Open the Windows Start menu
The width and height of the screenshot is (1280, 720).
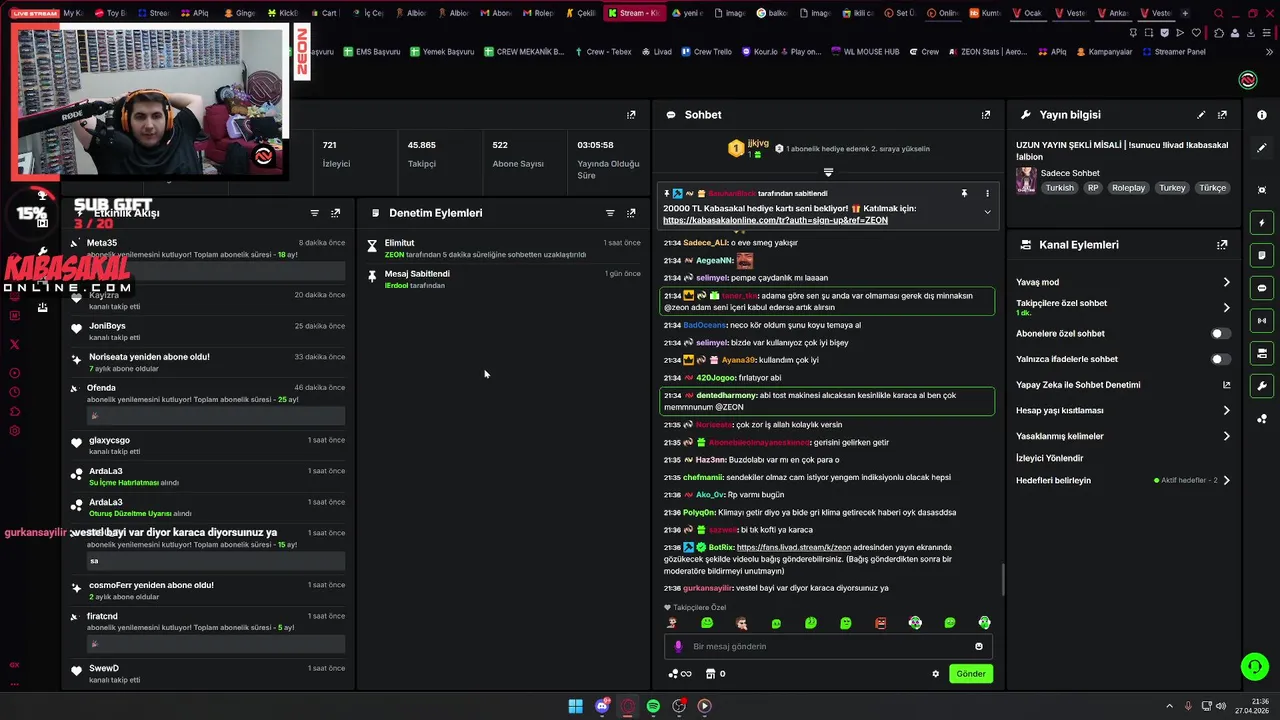576,706
